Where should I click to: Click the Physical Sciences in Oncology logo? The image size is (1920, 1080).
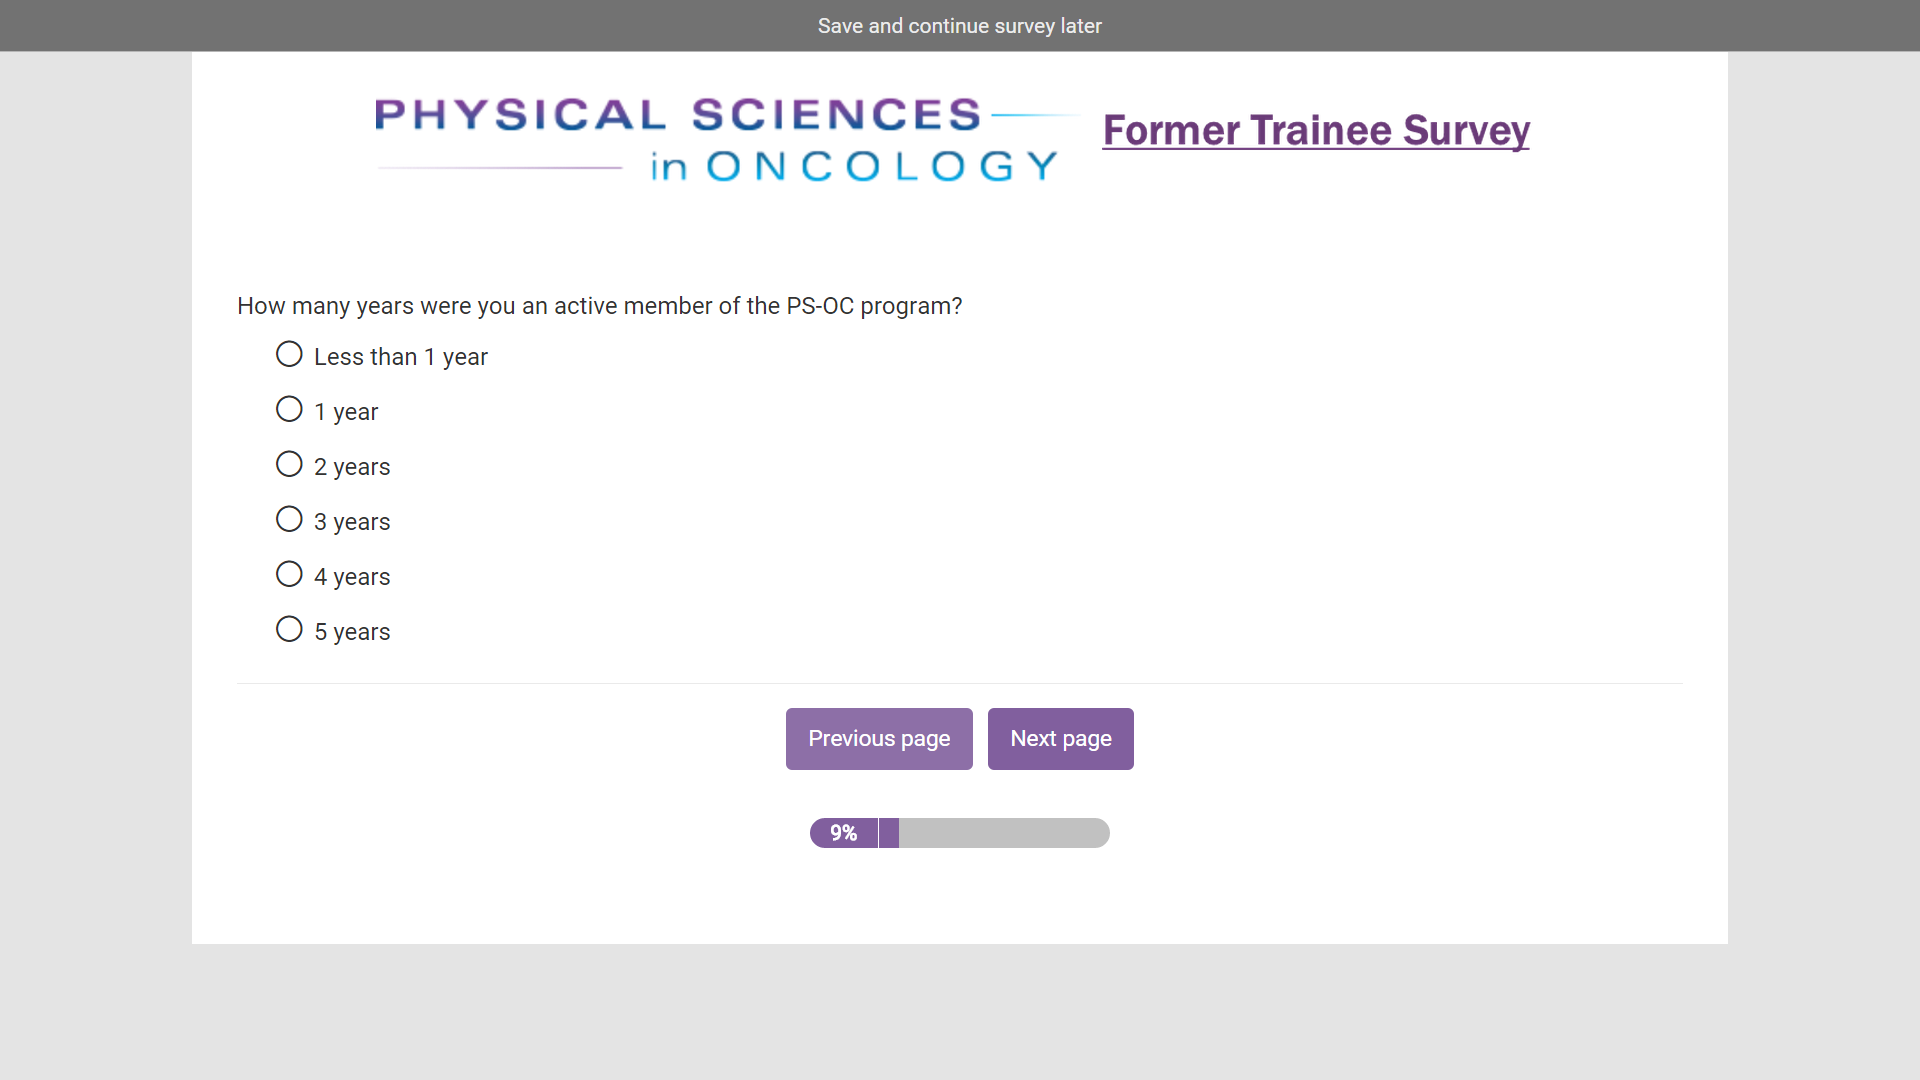[718, 140]
